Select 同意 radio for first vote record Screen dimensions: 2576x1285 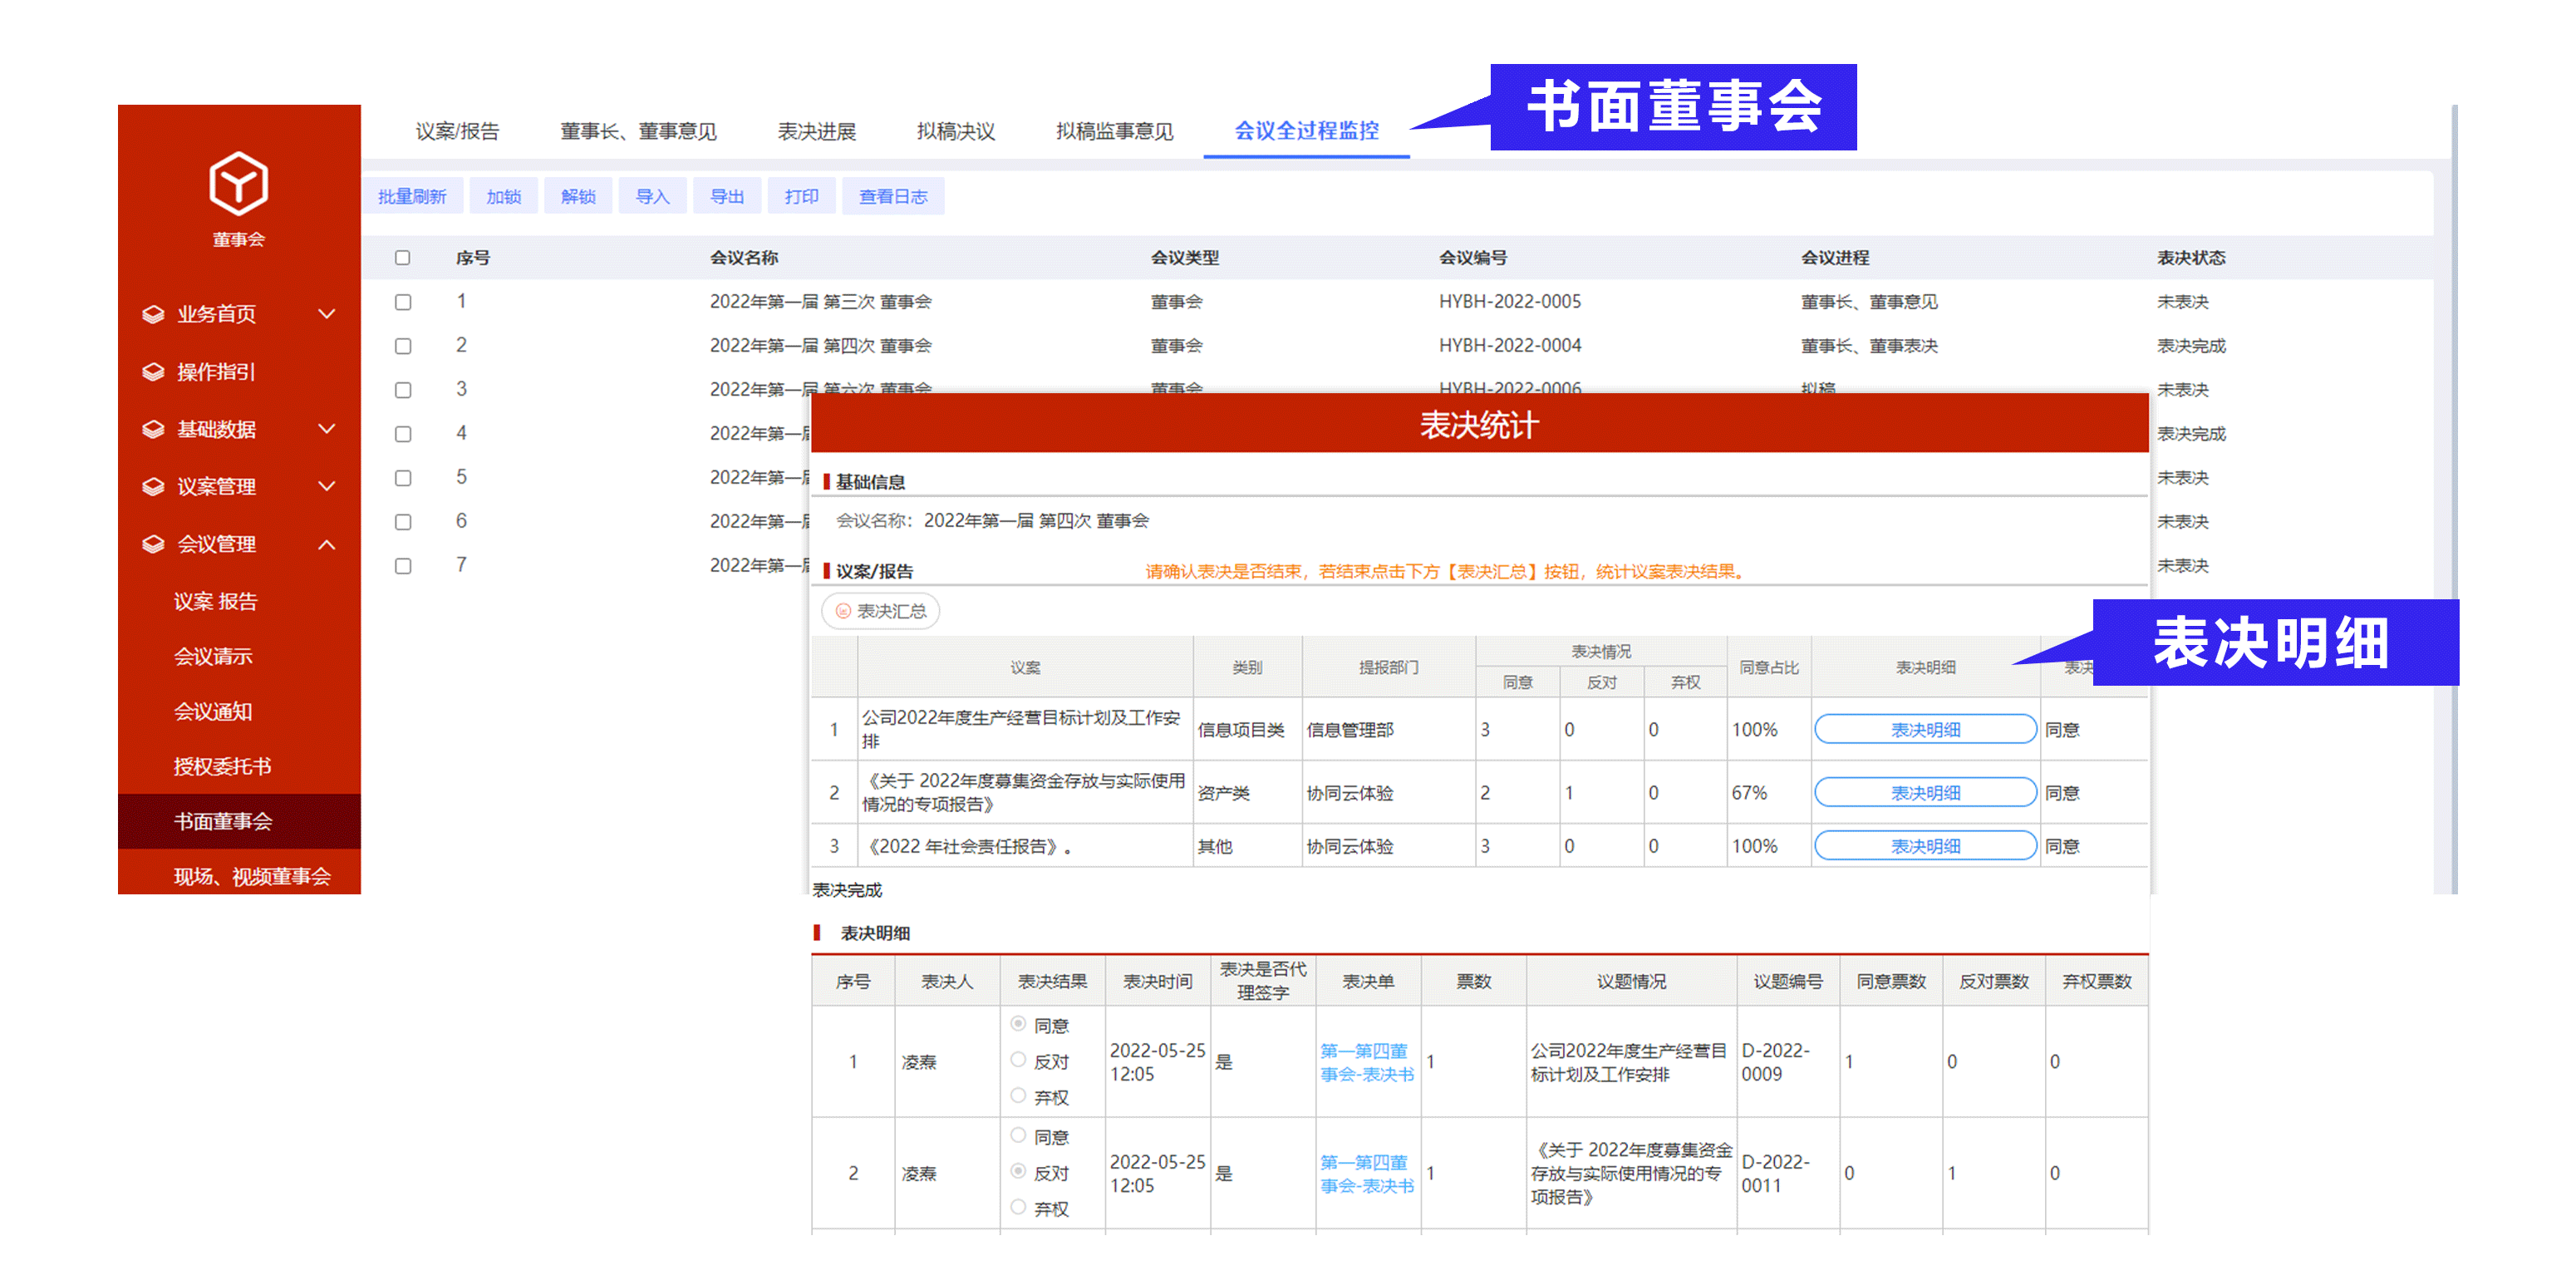(x=1018, y=1024)
